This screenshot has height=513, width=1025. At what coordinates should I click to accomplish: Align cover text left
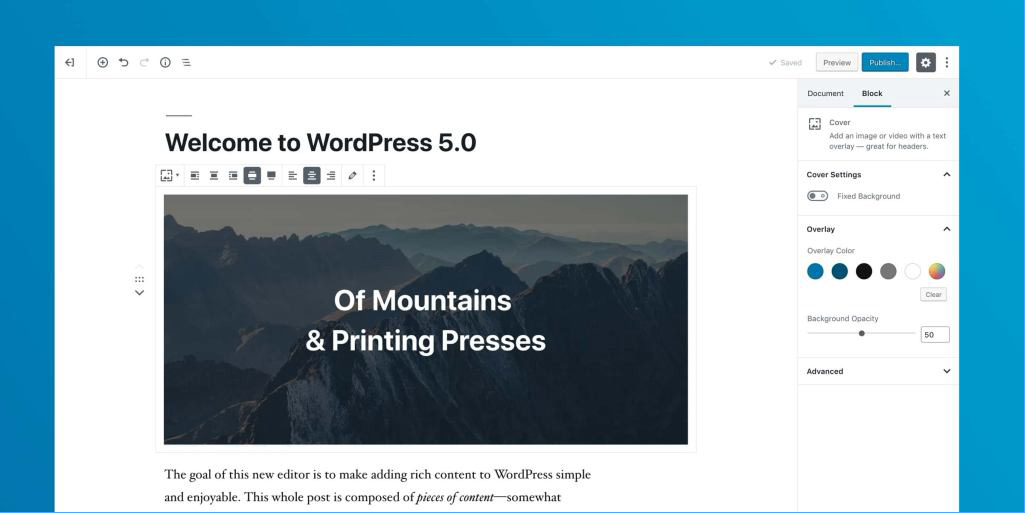293,176
